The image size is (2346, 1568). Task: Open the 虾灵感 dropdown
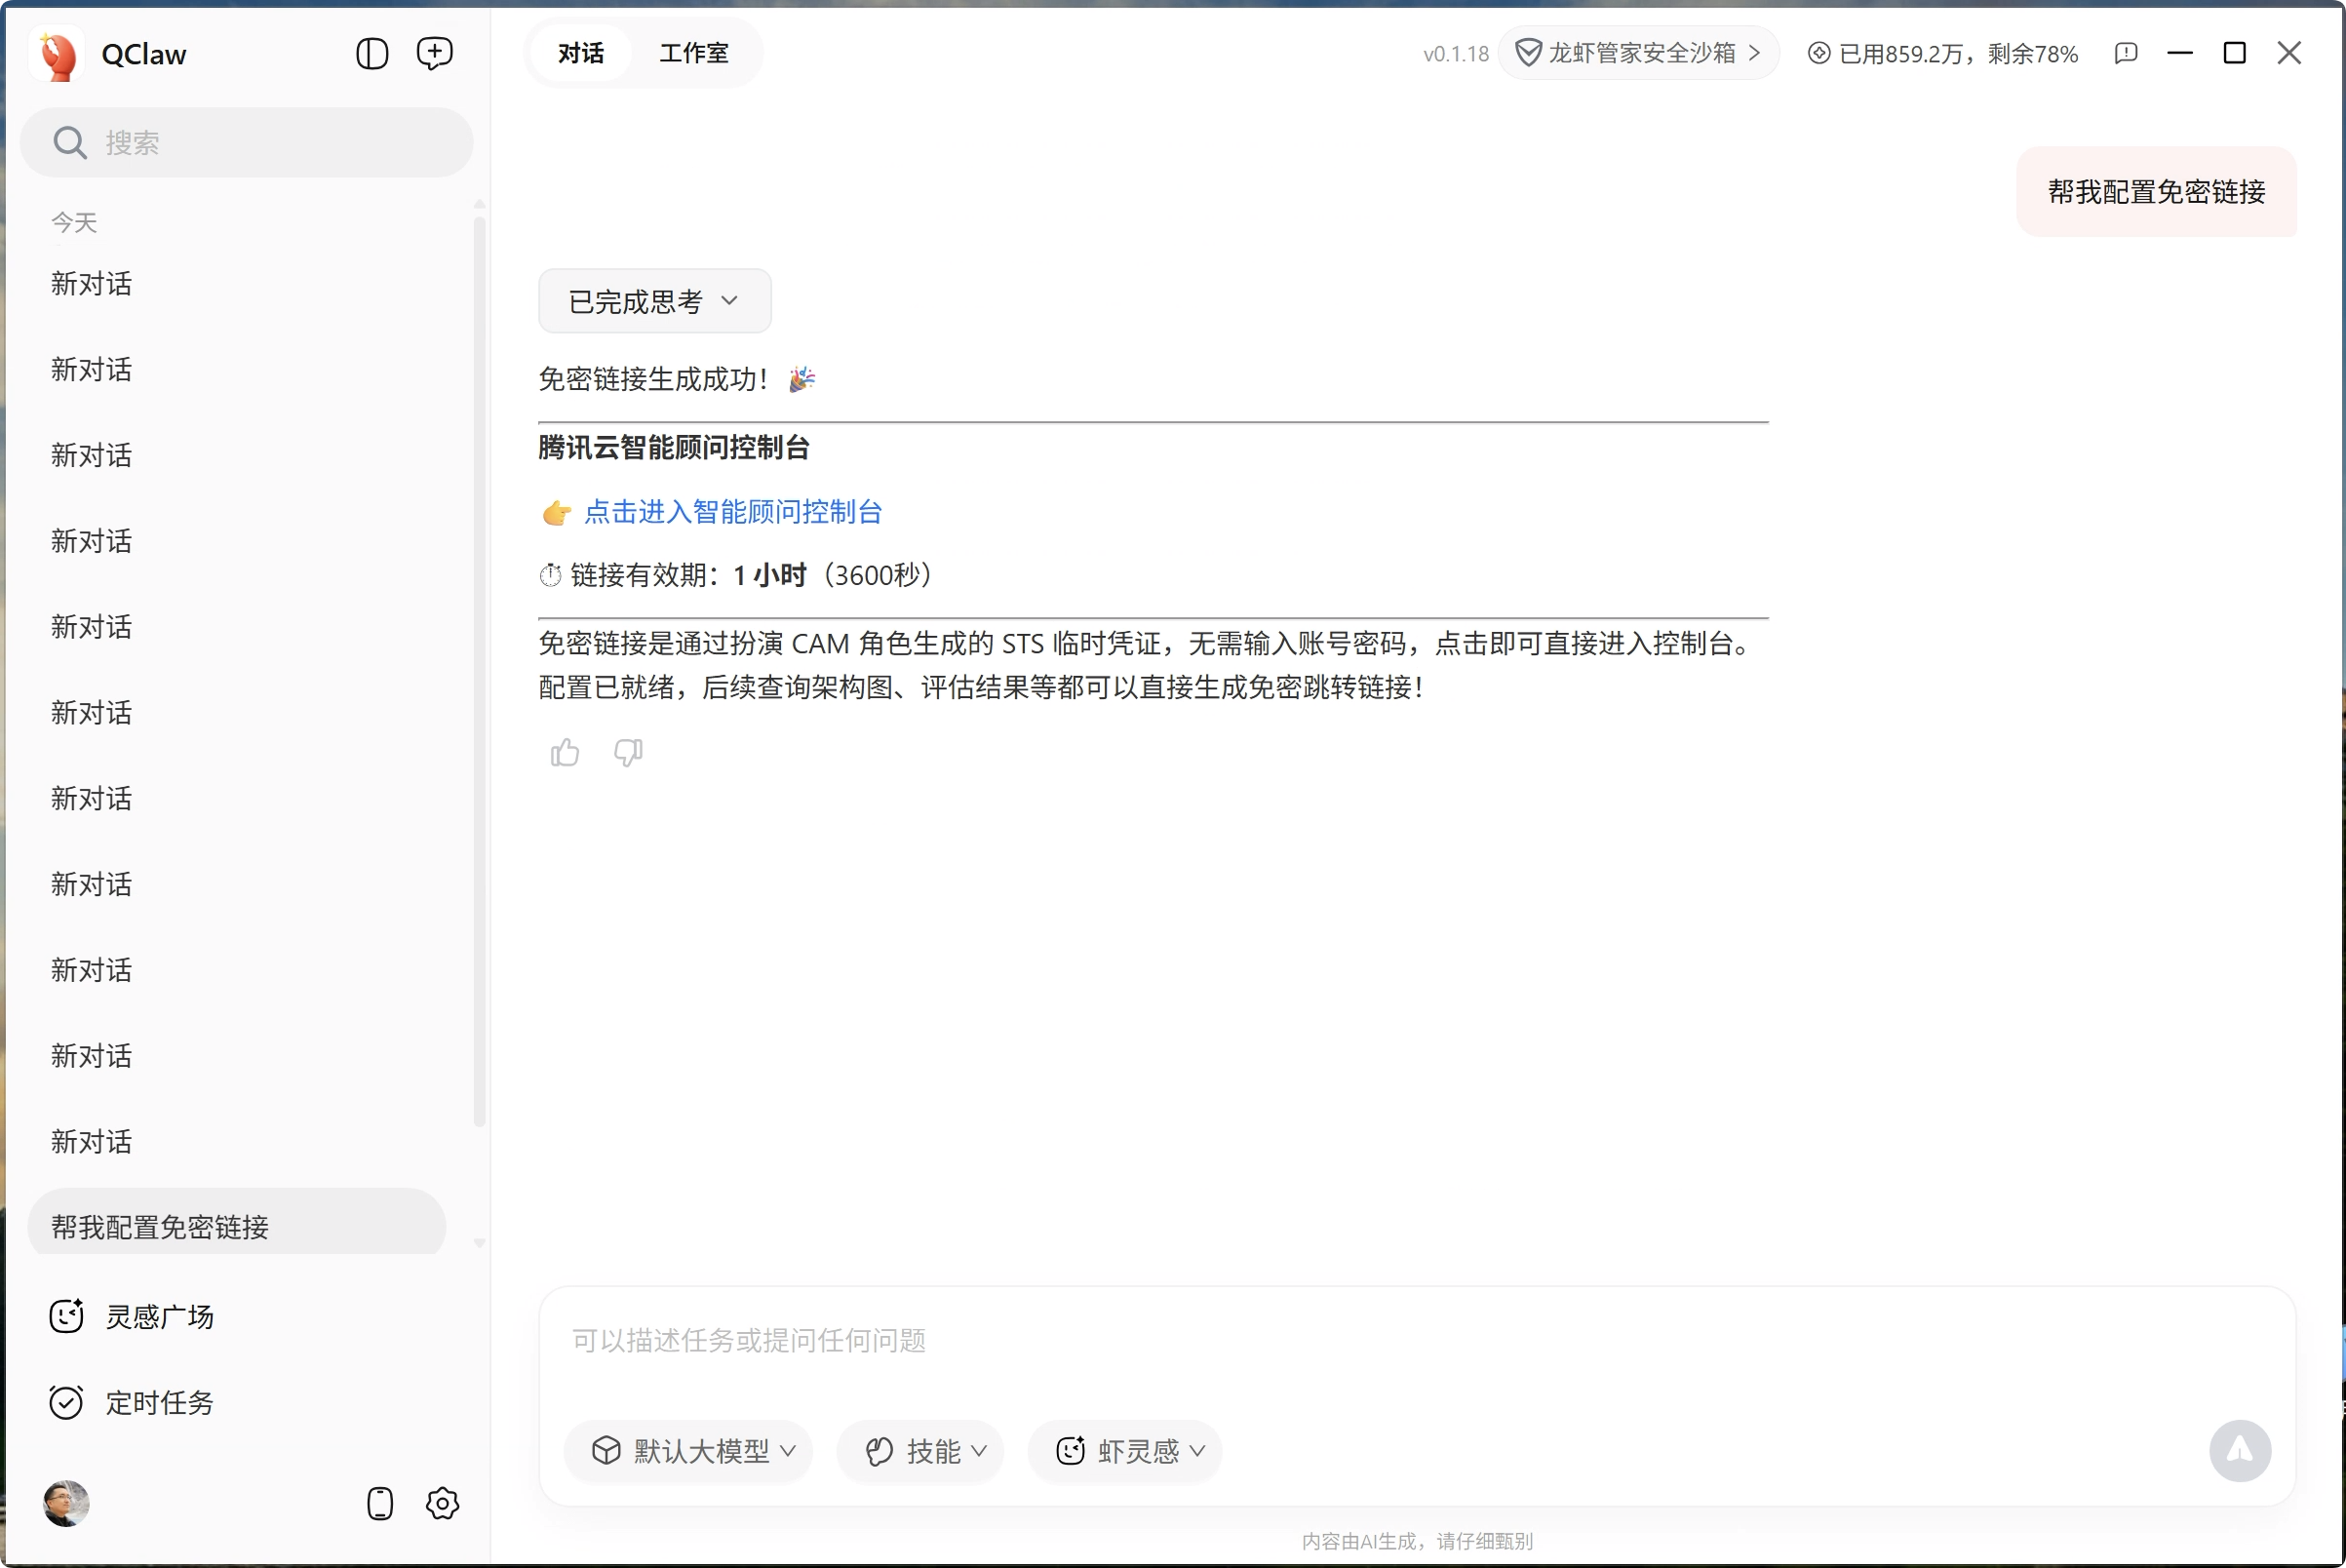1125,1450
